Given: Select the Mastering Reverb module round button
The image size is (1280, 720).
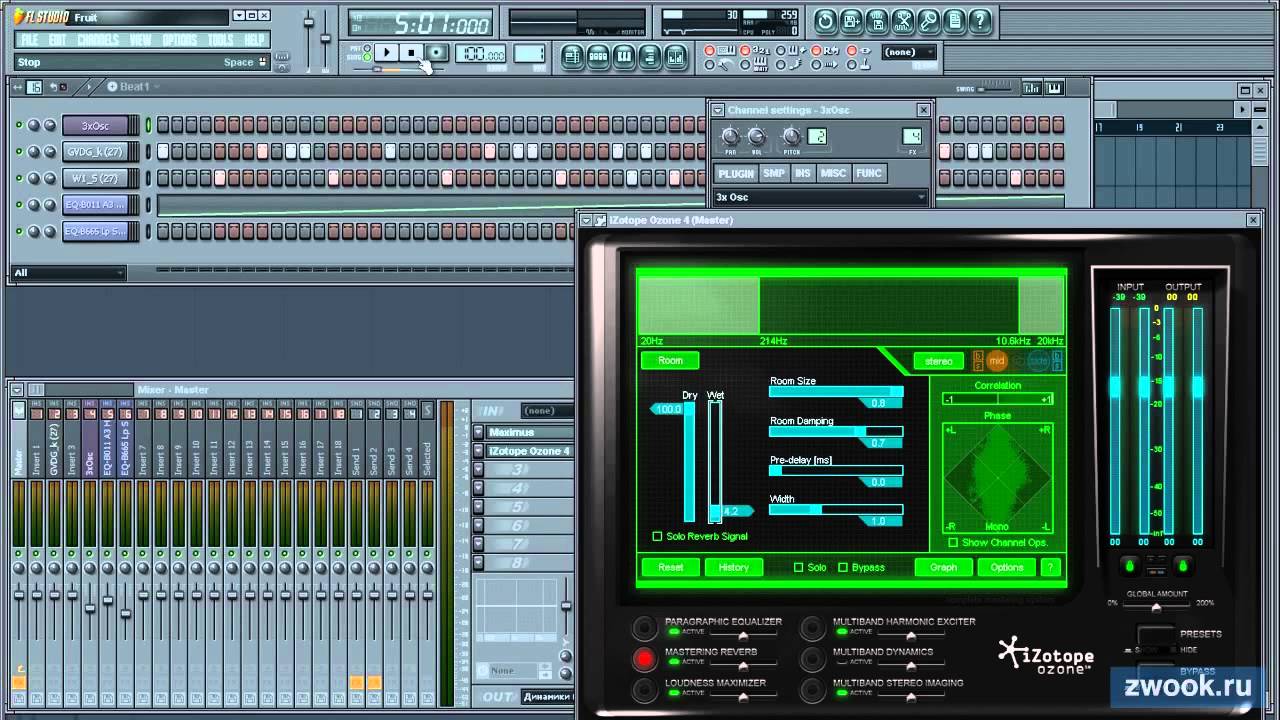Looking at the screenshot, I should pyautogui.click(x=644, y=659).
